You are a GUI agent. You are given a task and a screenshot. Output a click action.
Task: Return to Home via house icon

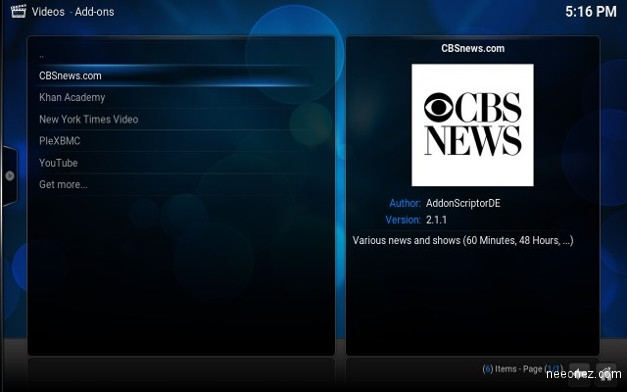coord(605,374)
